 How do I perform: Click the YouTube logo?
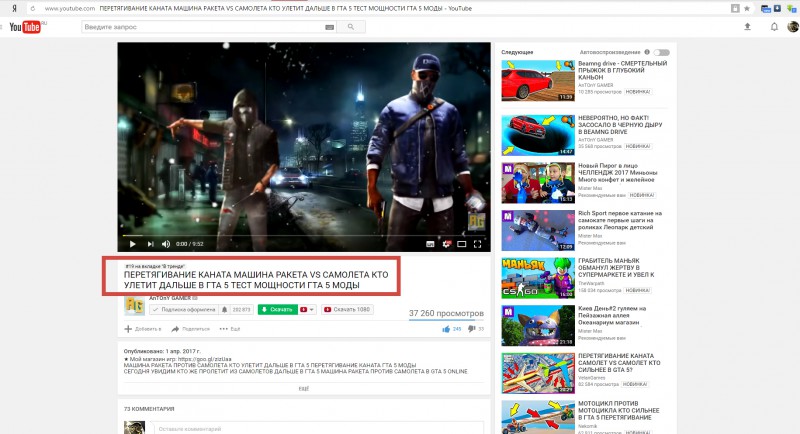[x=24, y=27]
